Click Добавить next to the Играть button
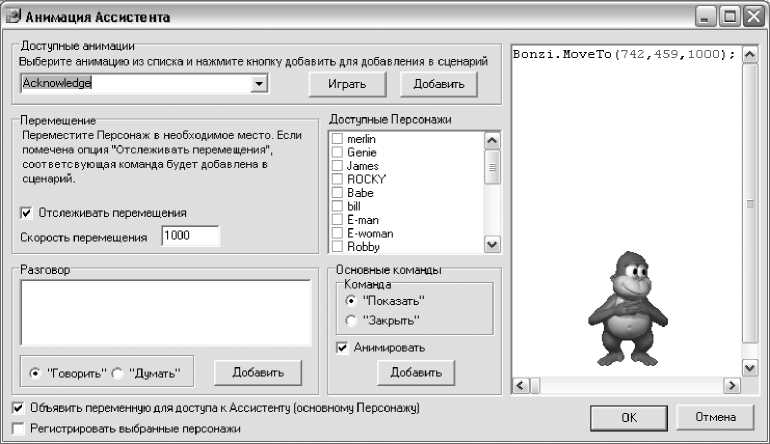This screenshot has width=770, height=444. 439,84
